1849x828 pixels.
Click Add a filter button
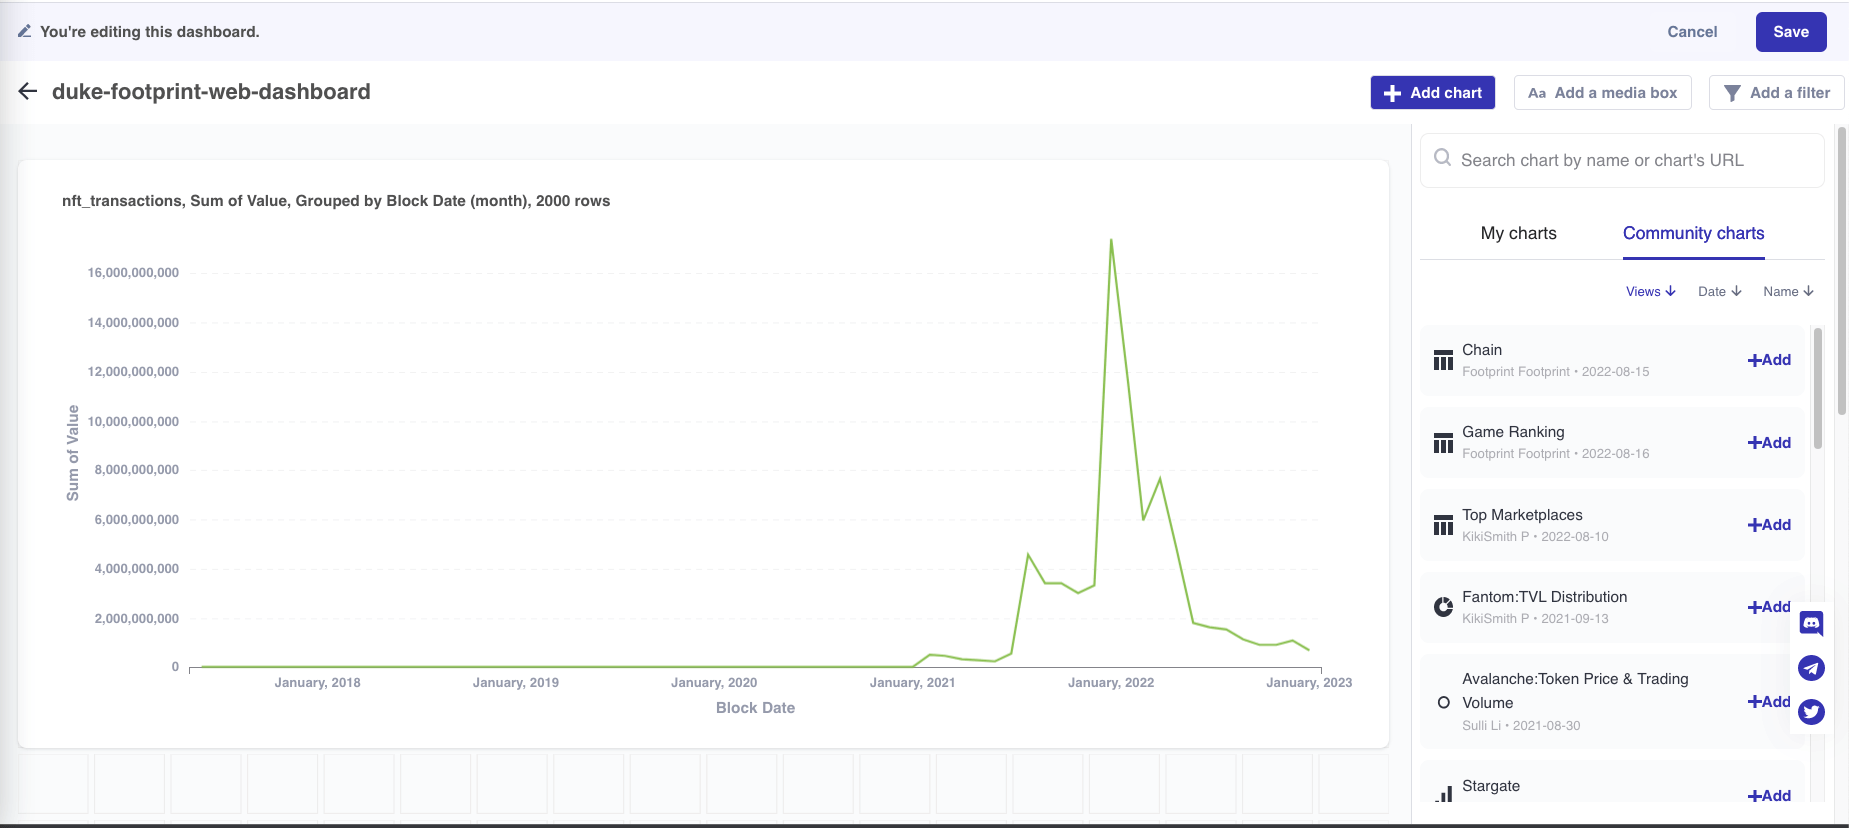click(x=1776, y=92)
